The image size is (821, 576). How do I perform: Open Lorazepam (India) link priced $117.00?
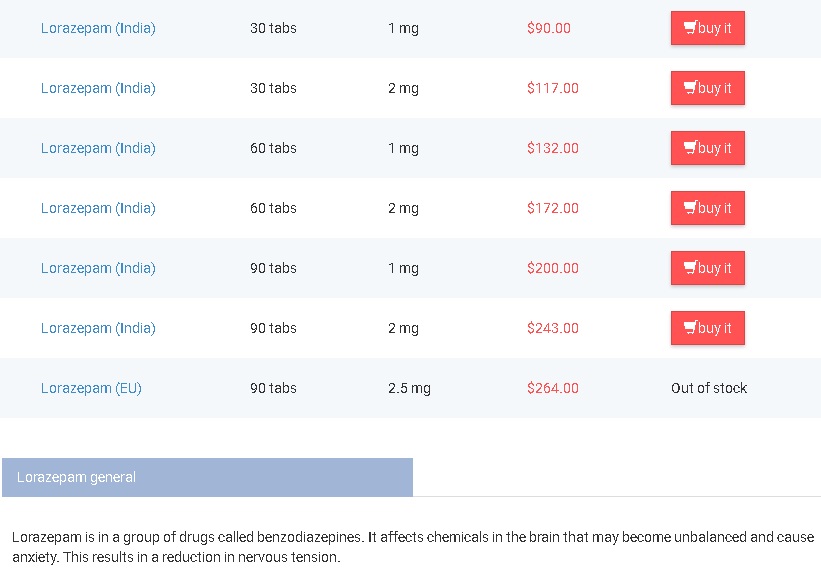click(98, 88)
